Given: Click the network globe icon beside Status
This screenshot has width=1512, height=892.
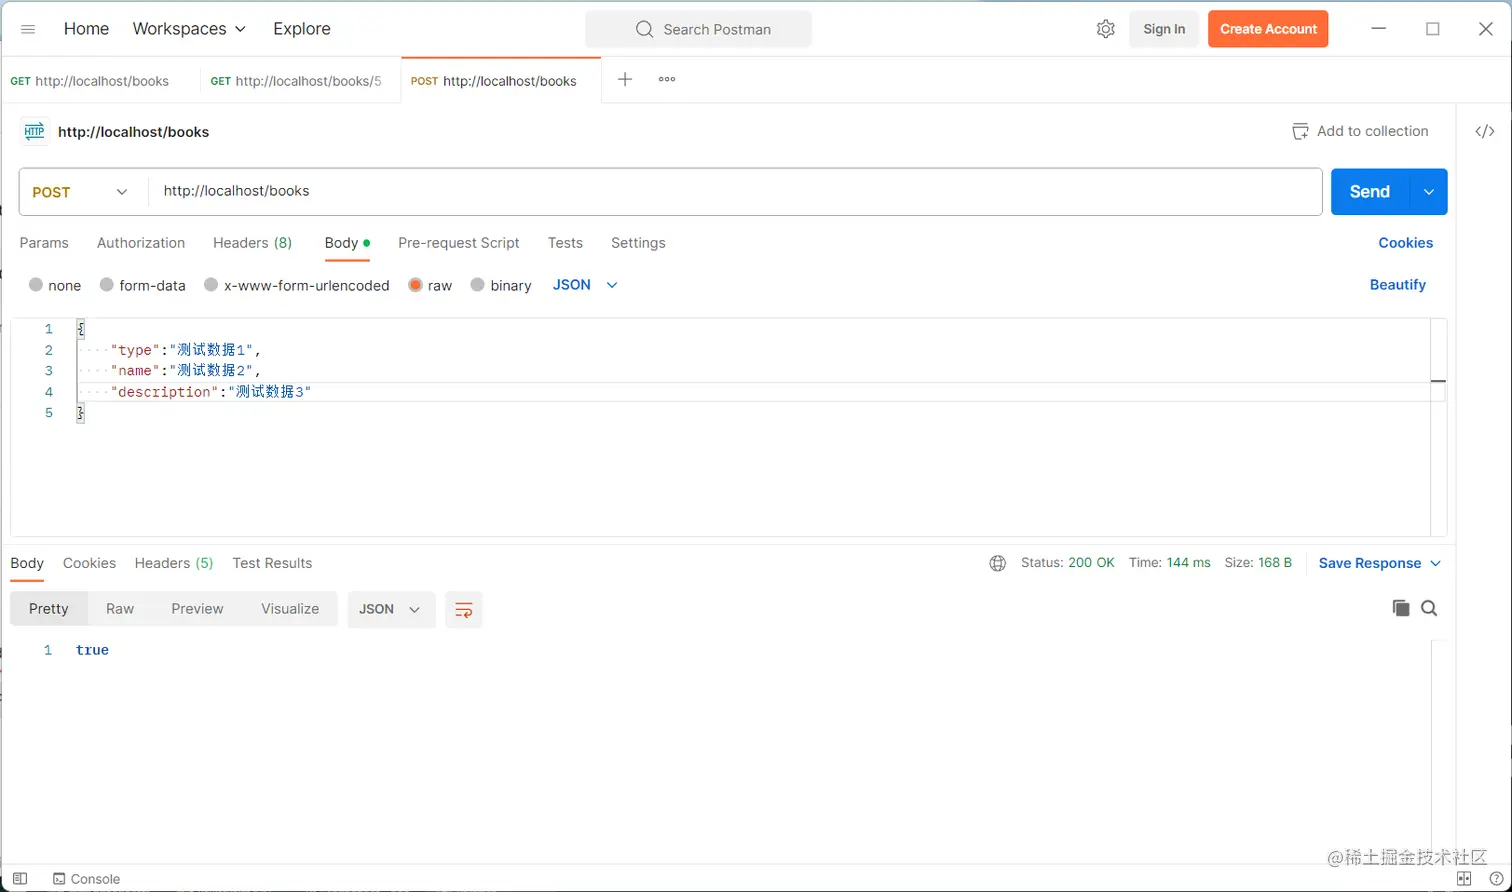Looking at the screenshot, I should pyautogui.click(x=997, y=563).
